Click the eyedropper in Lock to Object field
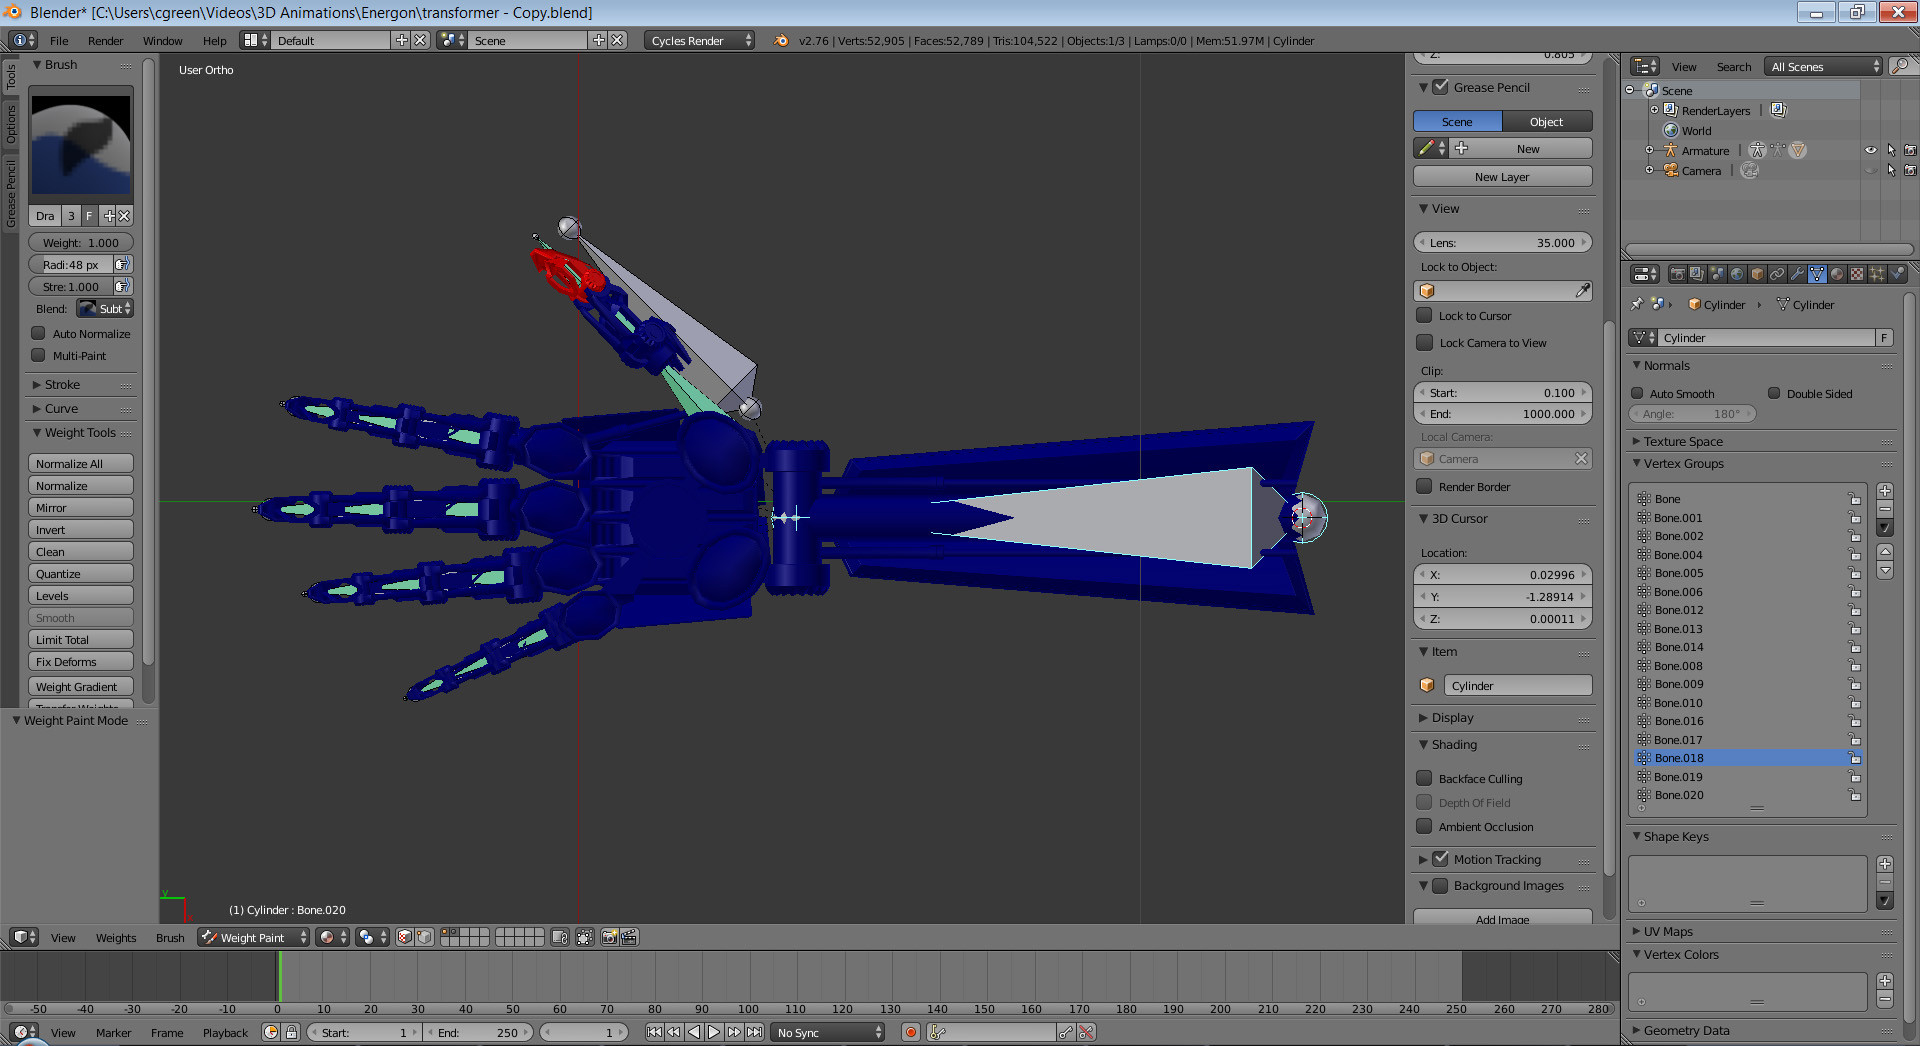The height and width of the screenshot is (1046, 1920). (x=1582, y=290)
